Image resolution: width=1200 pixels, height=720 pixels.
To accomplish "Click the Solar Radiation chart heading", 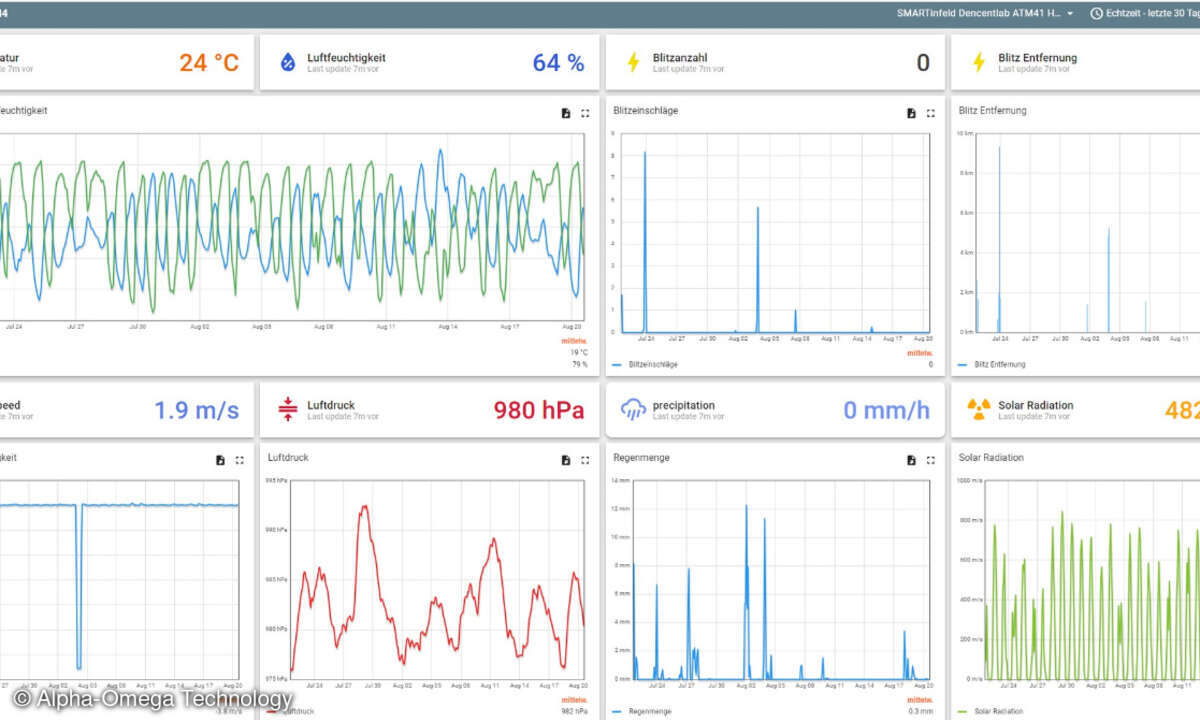I will tap(991, 457).
